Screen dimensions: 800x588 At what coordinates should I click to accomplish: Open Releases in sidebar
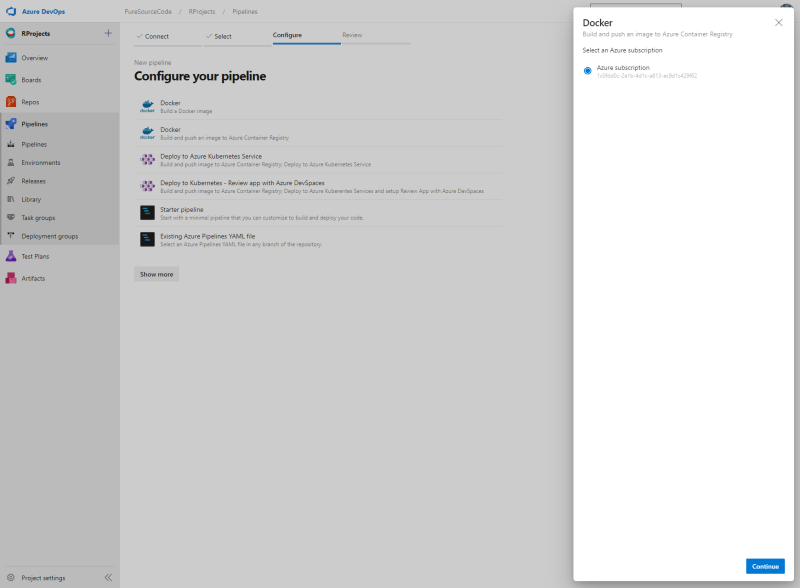tap(34, 181)
